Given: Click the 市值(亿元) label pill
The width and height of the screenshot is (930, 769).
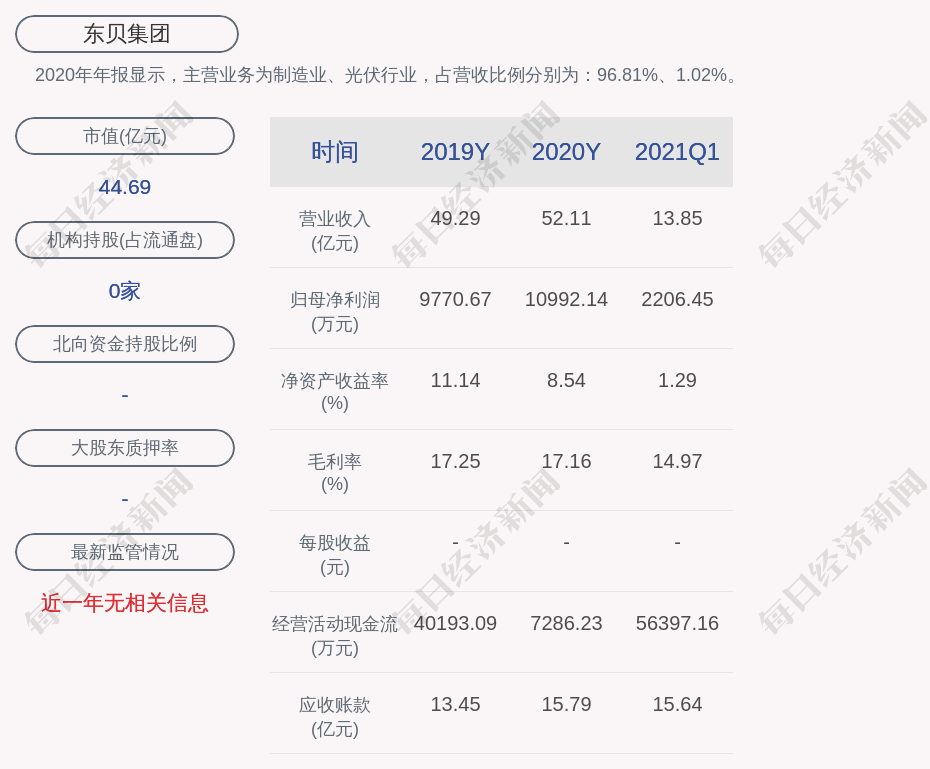Looking at the screenshot, I should (x=125, y=136).
